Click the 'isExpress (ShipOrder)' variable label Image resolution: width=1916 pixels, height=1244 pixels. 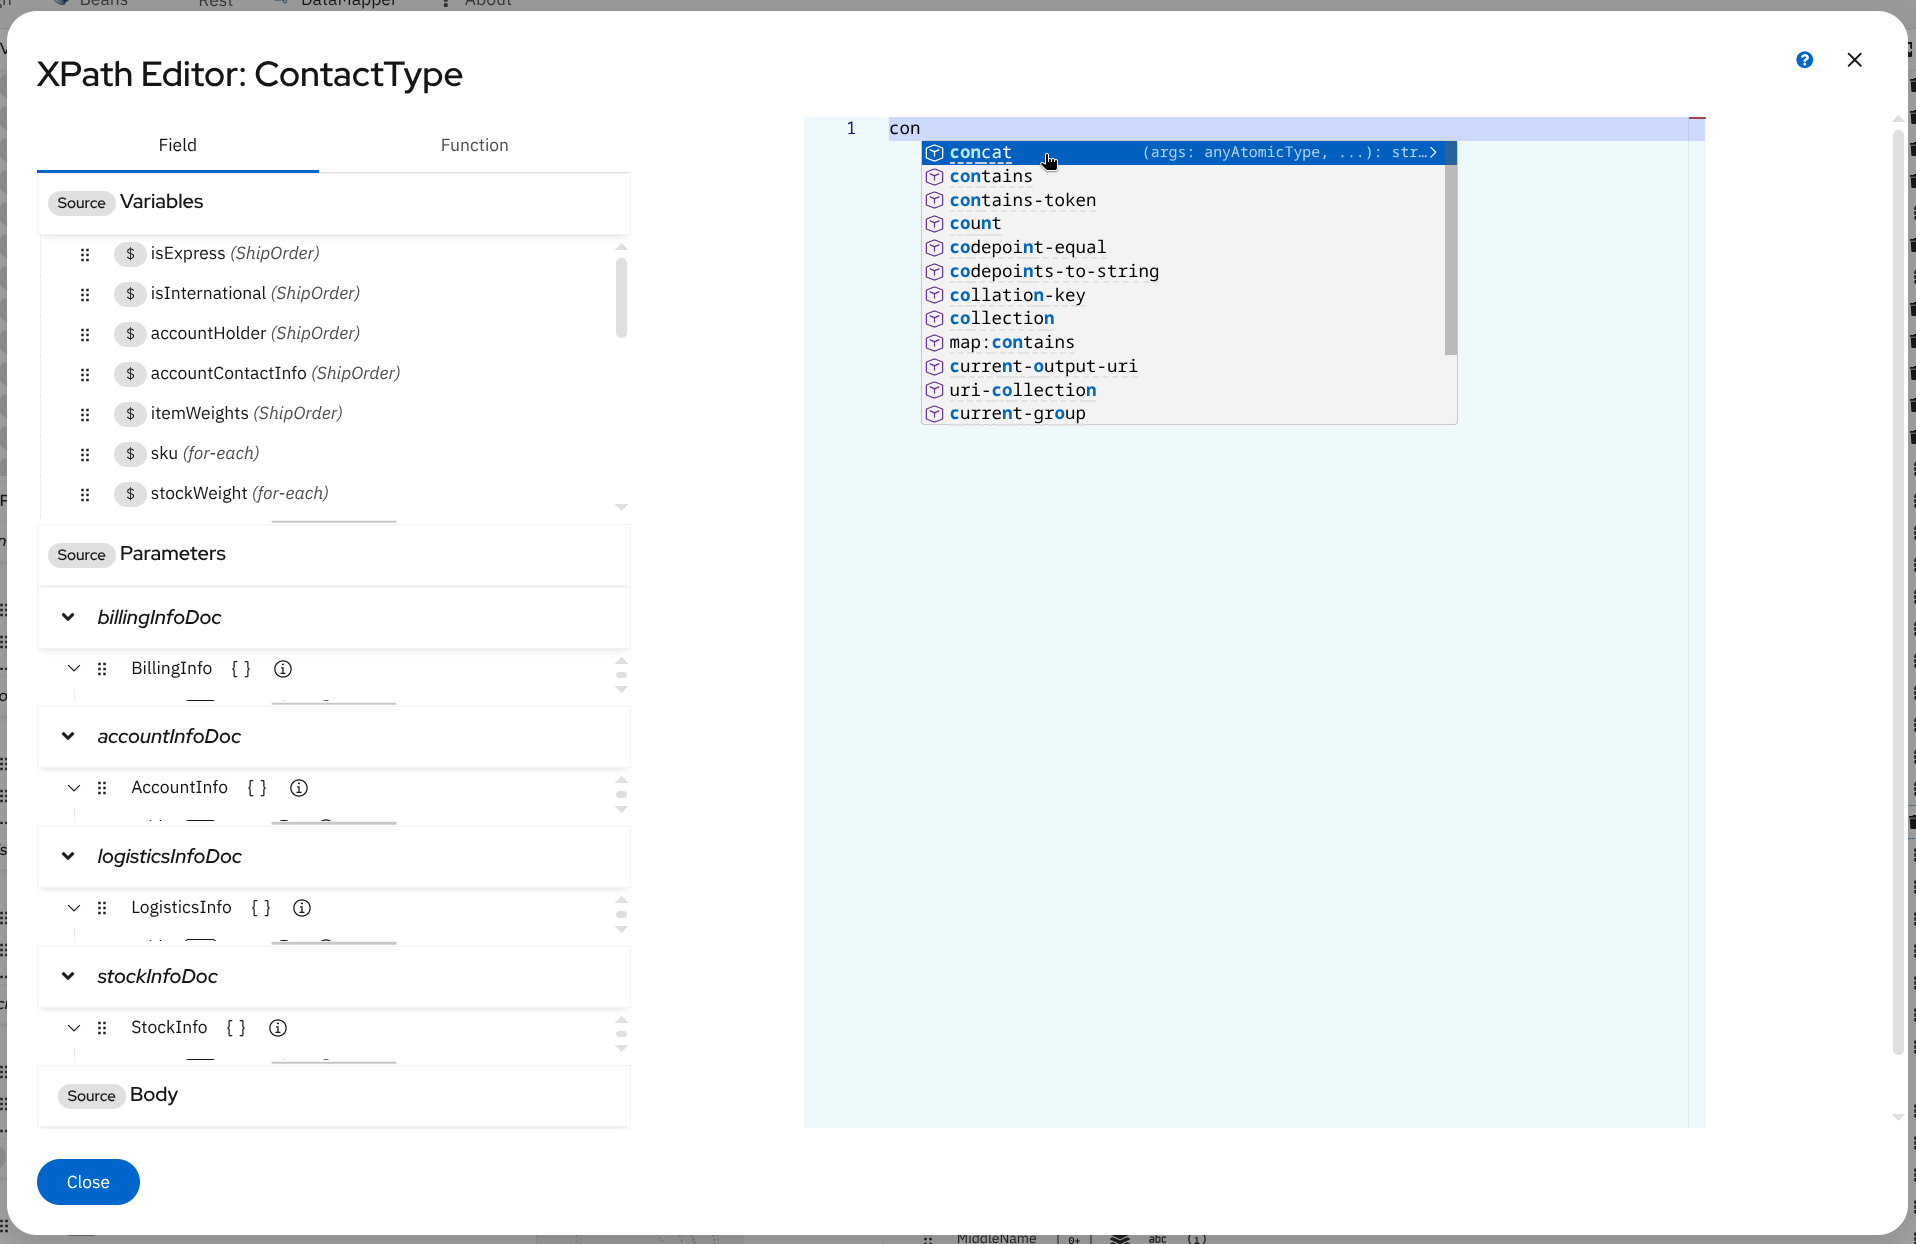235,254
